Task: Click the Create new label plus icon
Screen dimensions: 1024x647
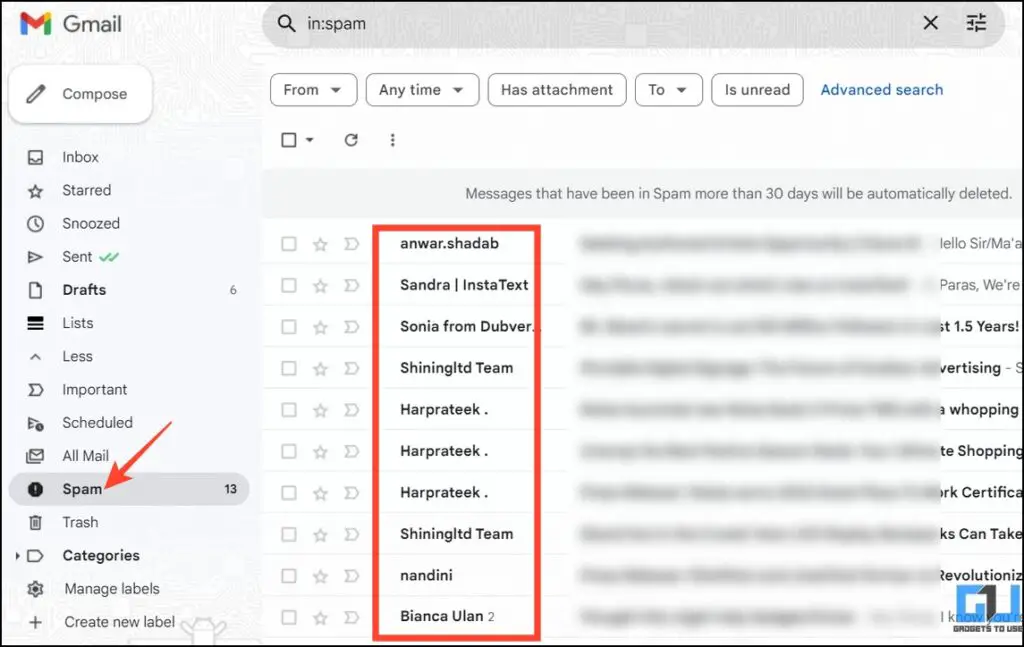Action: click(x=36, y=621)
